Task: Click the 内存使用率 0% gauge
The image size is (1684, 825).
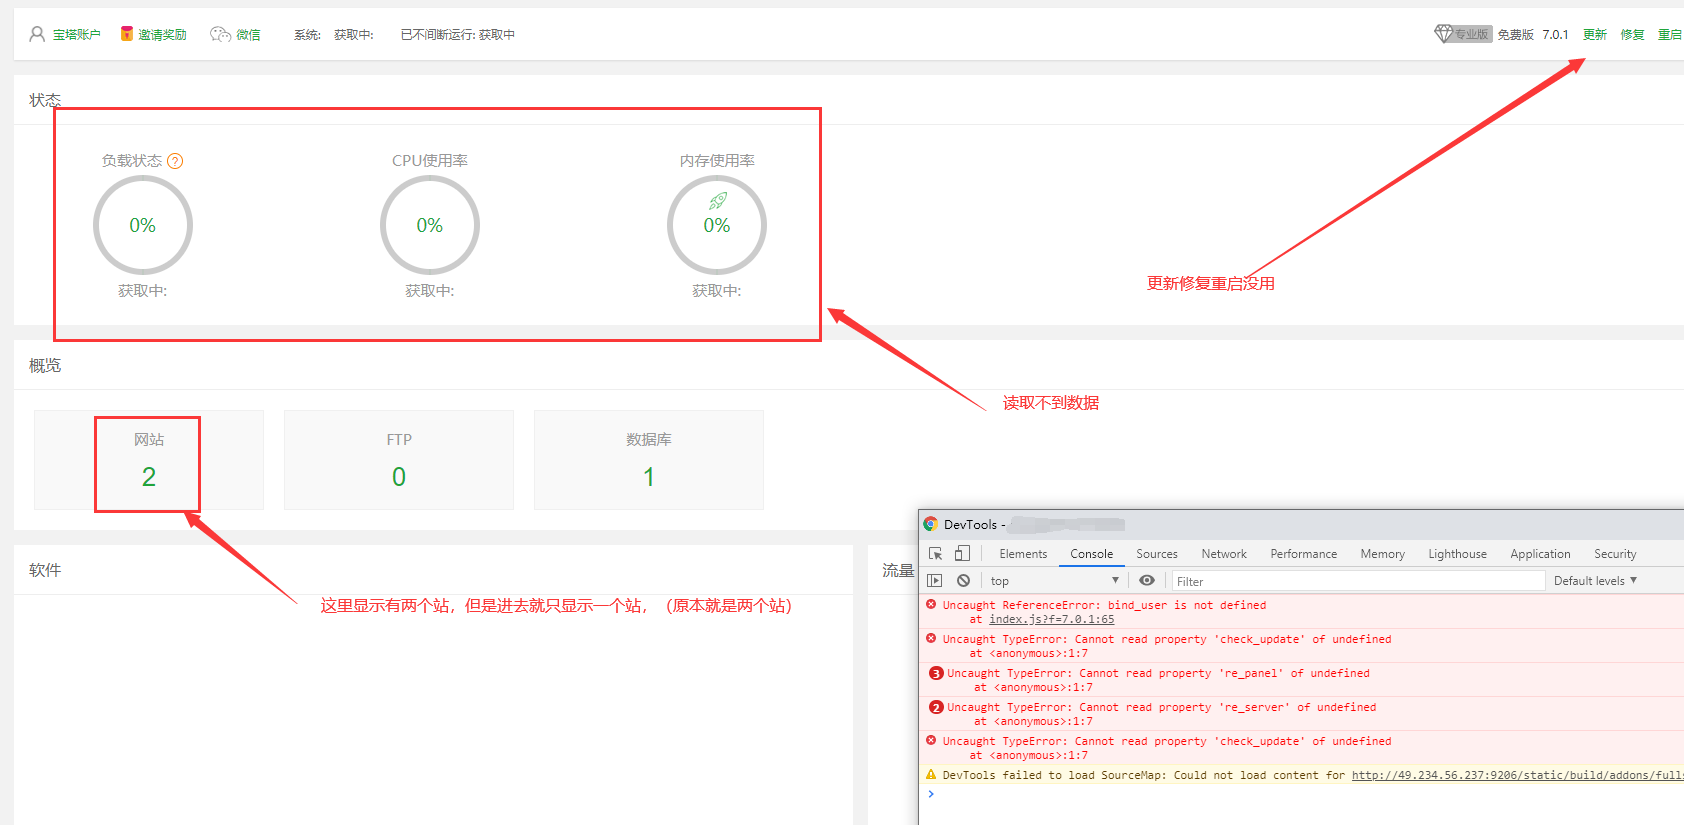Action: [717, 225]
